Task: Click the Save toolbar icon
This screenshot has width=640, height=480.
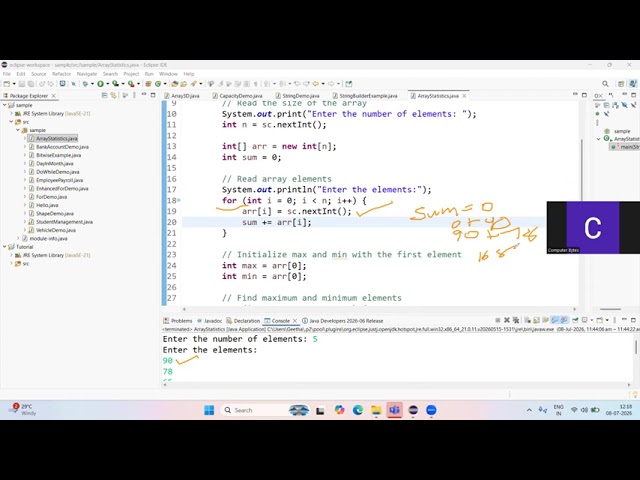Action: point(22,84)
